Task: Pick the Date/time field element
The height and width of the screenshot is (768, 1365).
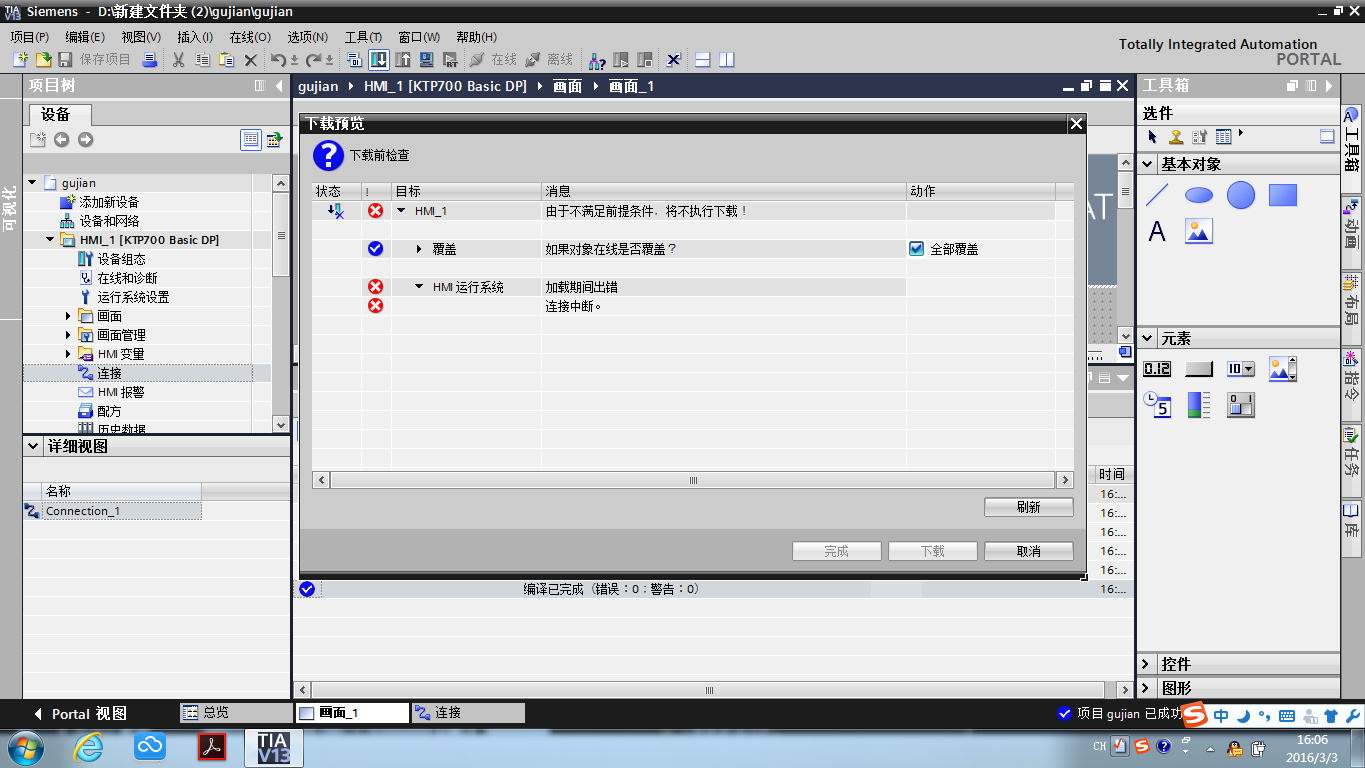Action: coord(1157,405)
